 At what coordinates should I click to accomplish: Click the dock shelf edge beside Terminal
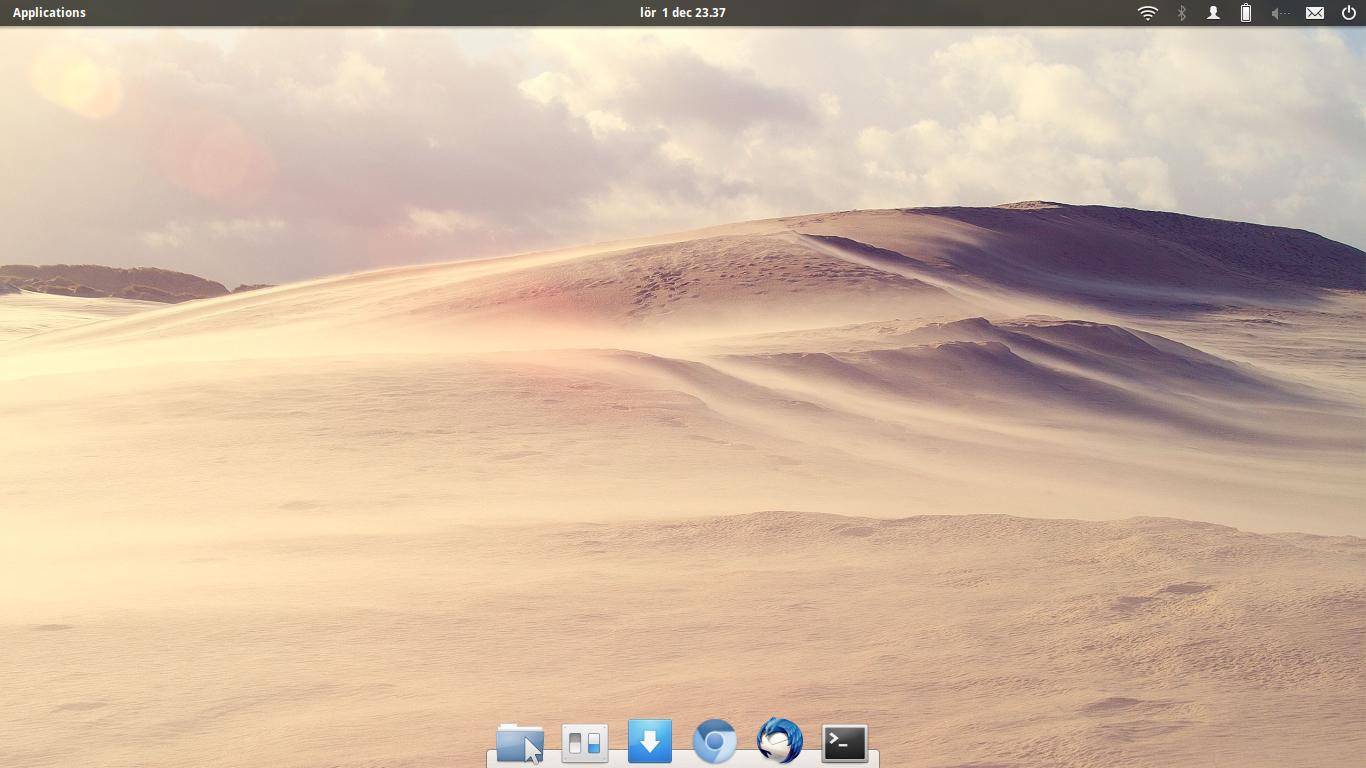click(x=874, y=760)
